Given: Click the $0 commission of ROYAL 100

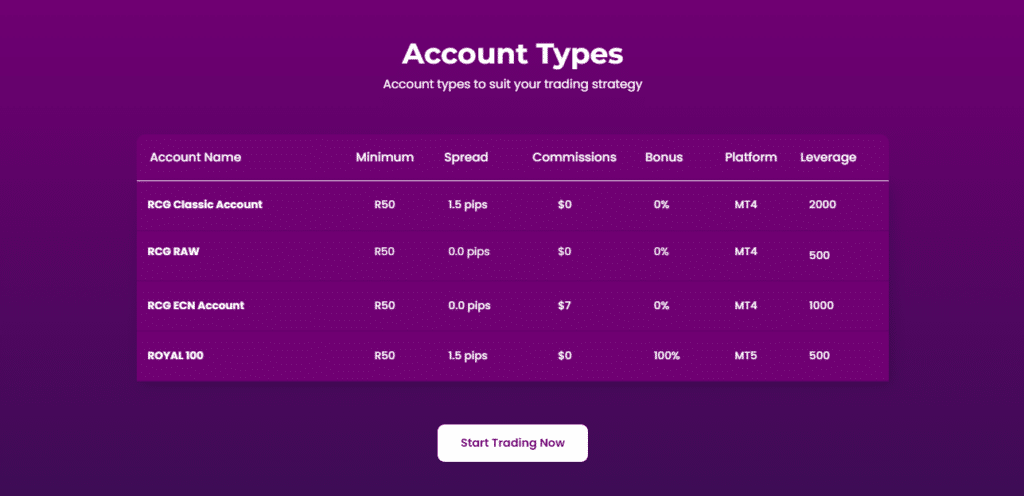Looking at the screenshot, I should pos(565,356).
